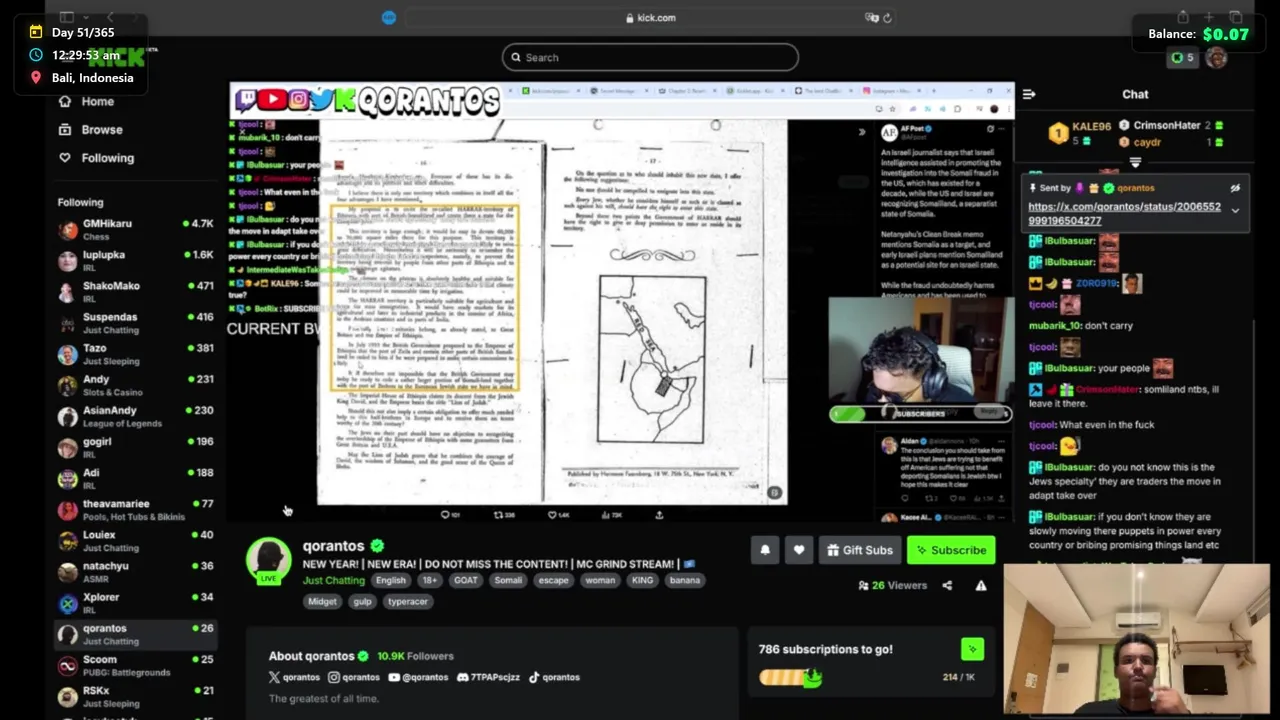Share the qorantos stream
Viewport: 1280px width, 720px height.
click(x=947, y=585)
